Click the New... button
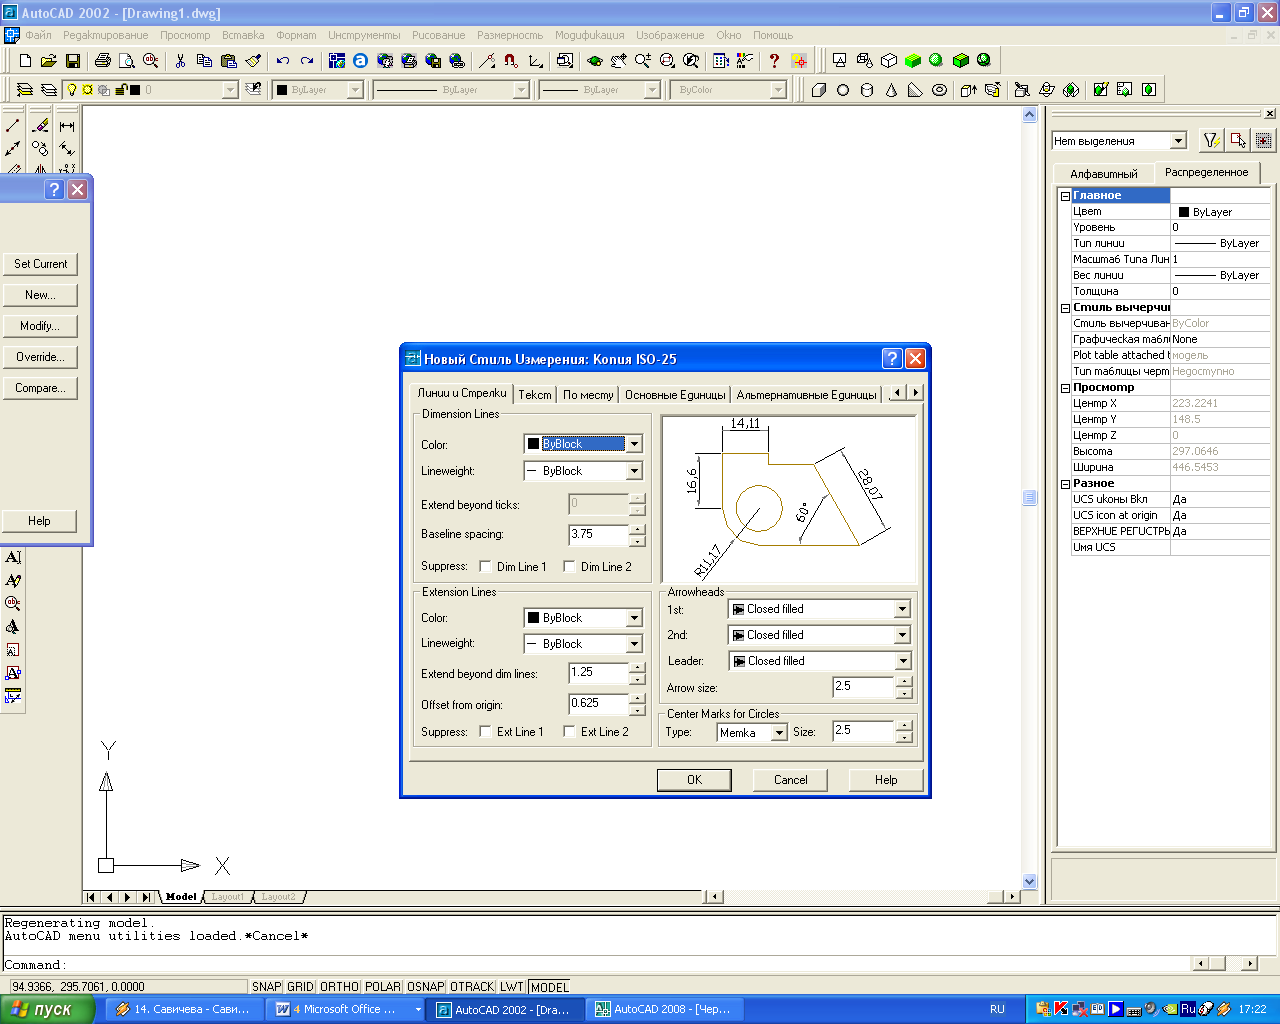1280x1024 pixels. click(x=40, y=295)
